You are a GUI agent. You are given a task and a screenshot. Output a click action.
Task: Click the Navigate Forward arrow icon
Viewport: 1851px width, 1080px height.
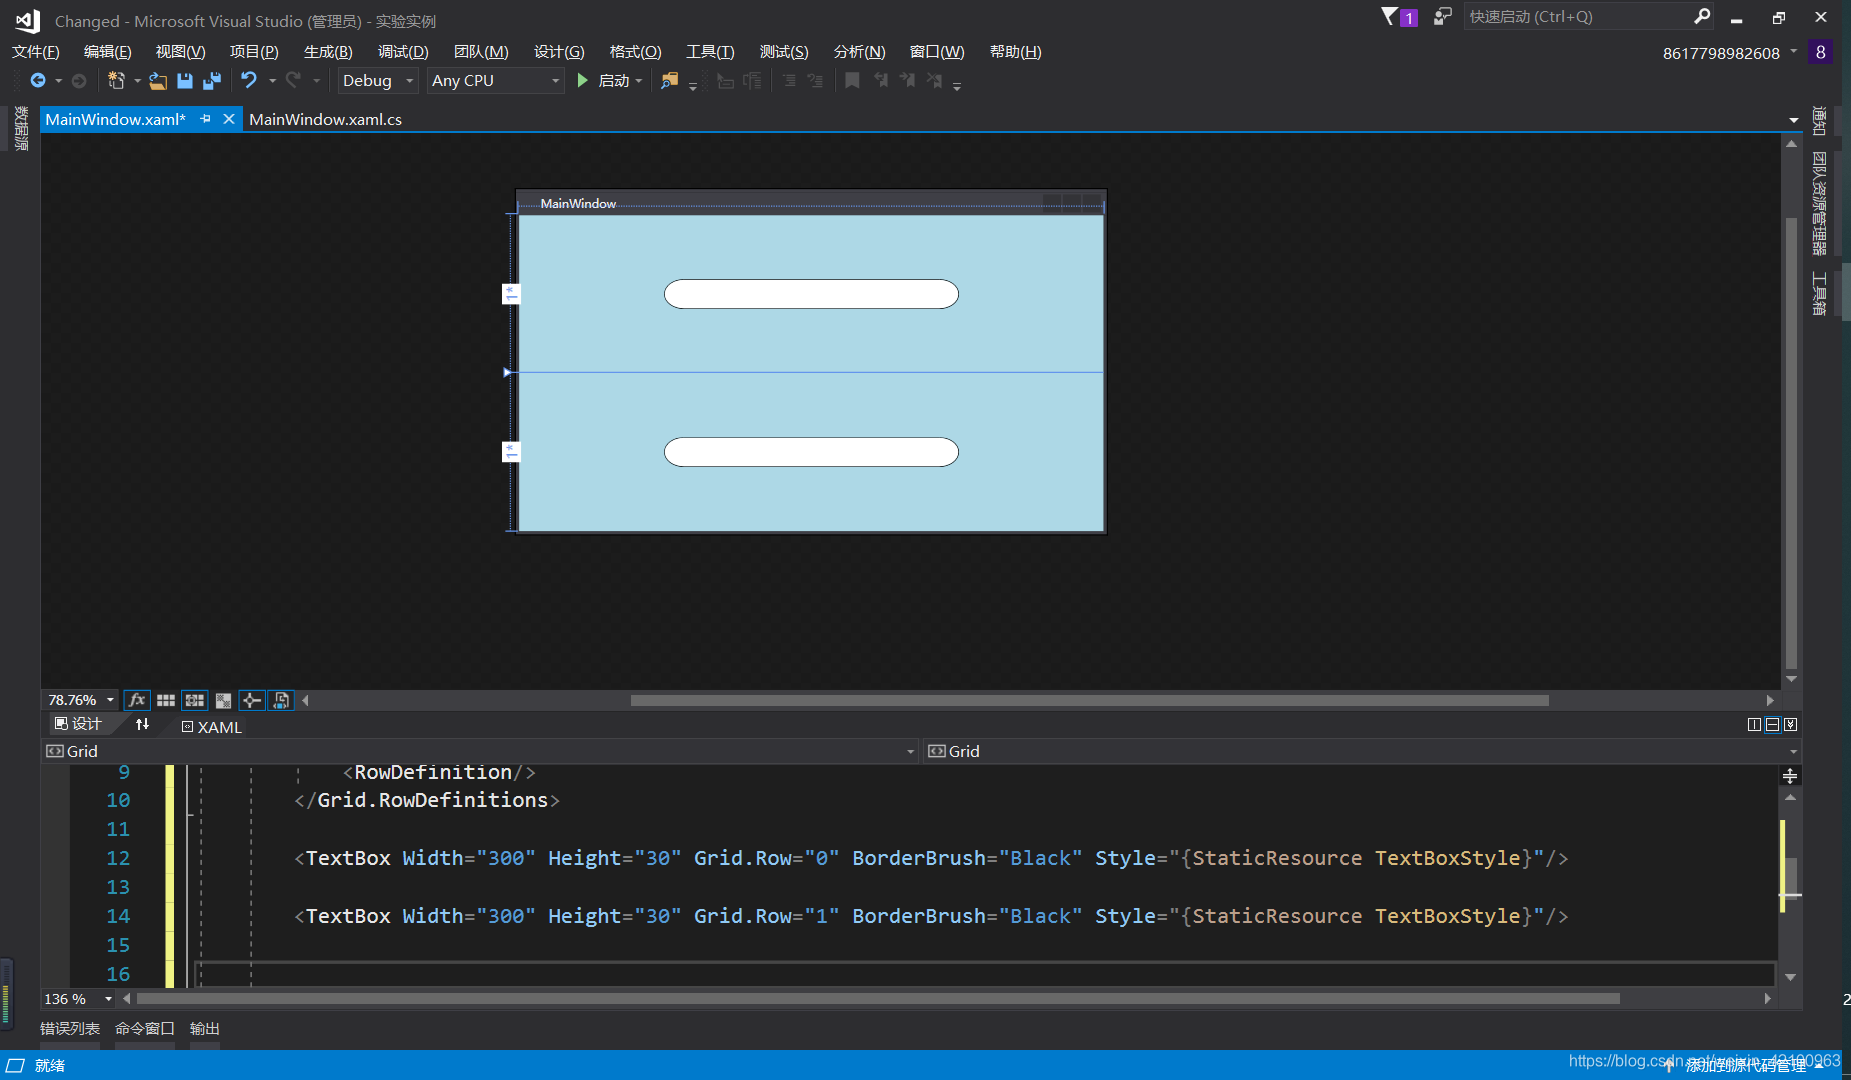pyautogui.click(x=79, y=81)
